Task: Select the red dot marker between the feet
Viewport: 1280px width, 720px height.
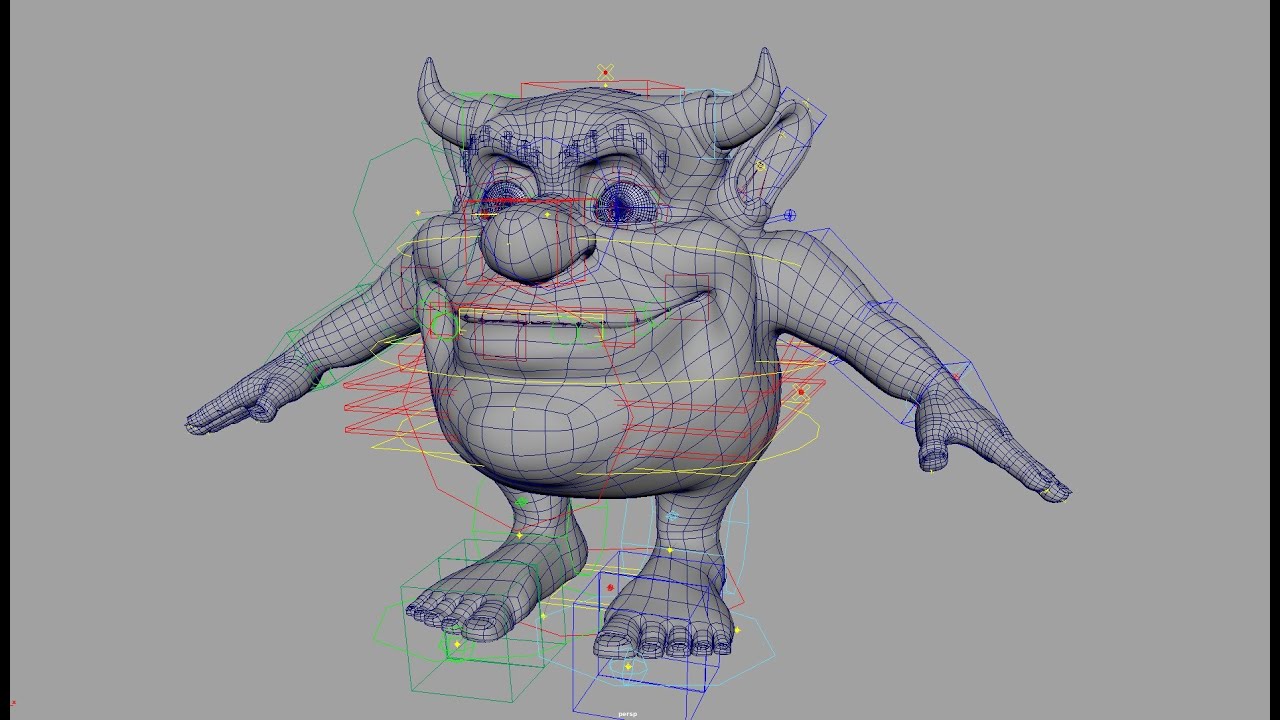Action: (x=610, y=587)
